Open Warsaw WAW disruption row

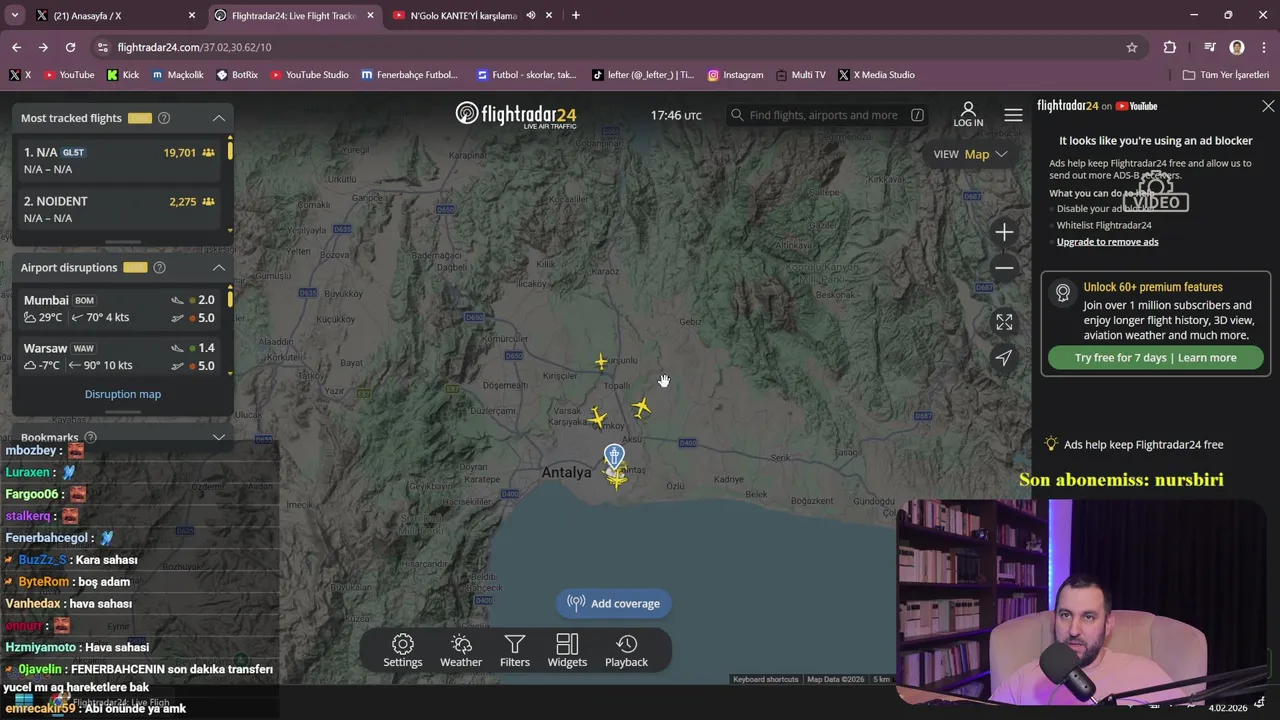[120, 356]
